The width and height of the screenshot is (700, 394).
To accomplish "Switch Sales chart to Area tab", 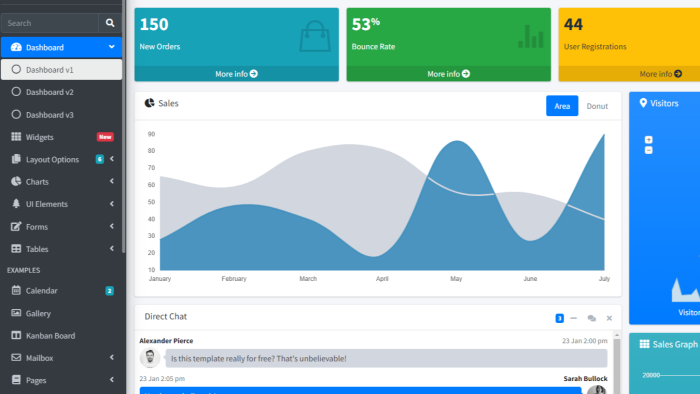I will click(562, 106).
